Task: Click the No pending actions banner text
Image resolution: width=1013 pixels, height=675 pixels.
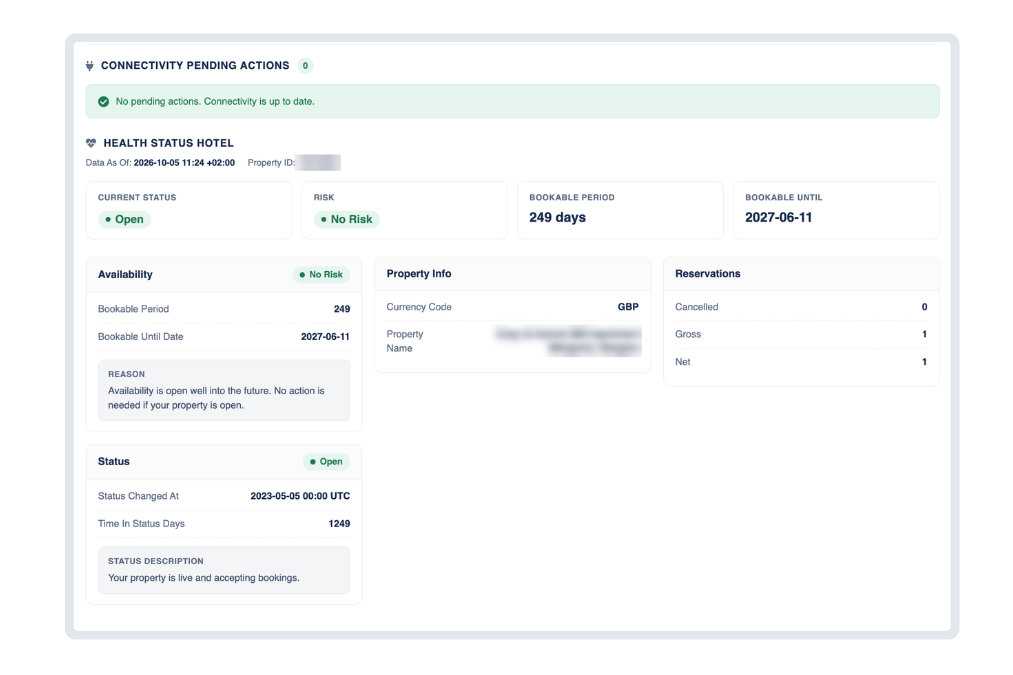Action: pyautogui.click(x=215, y=101)
